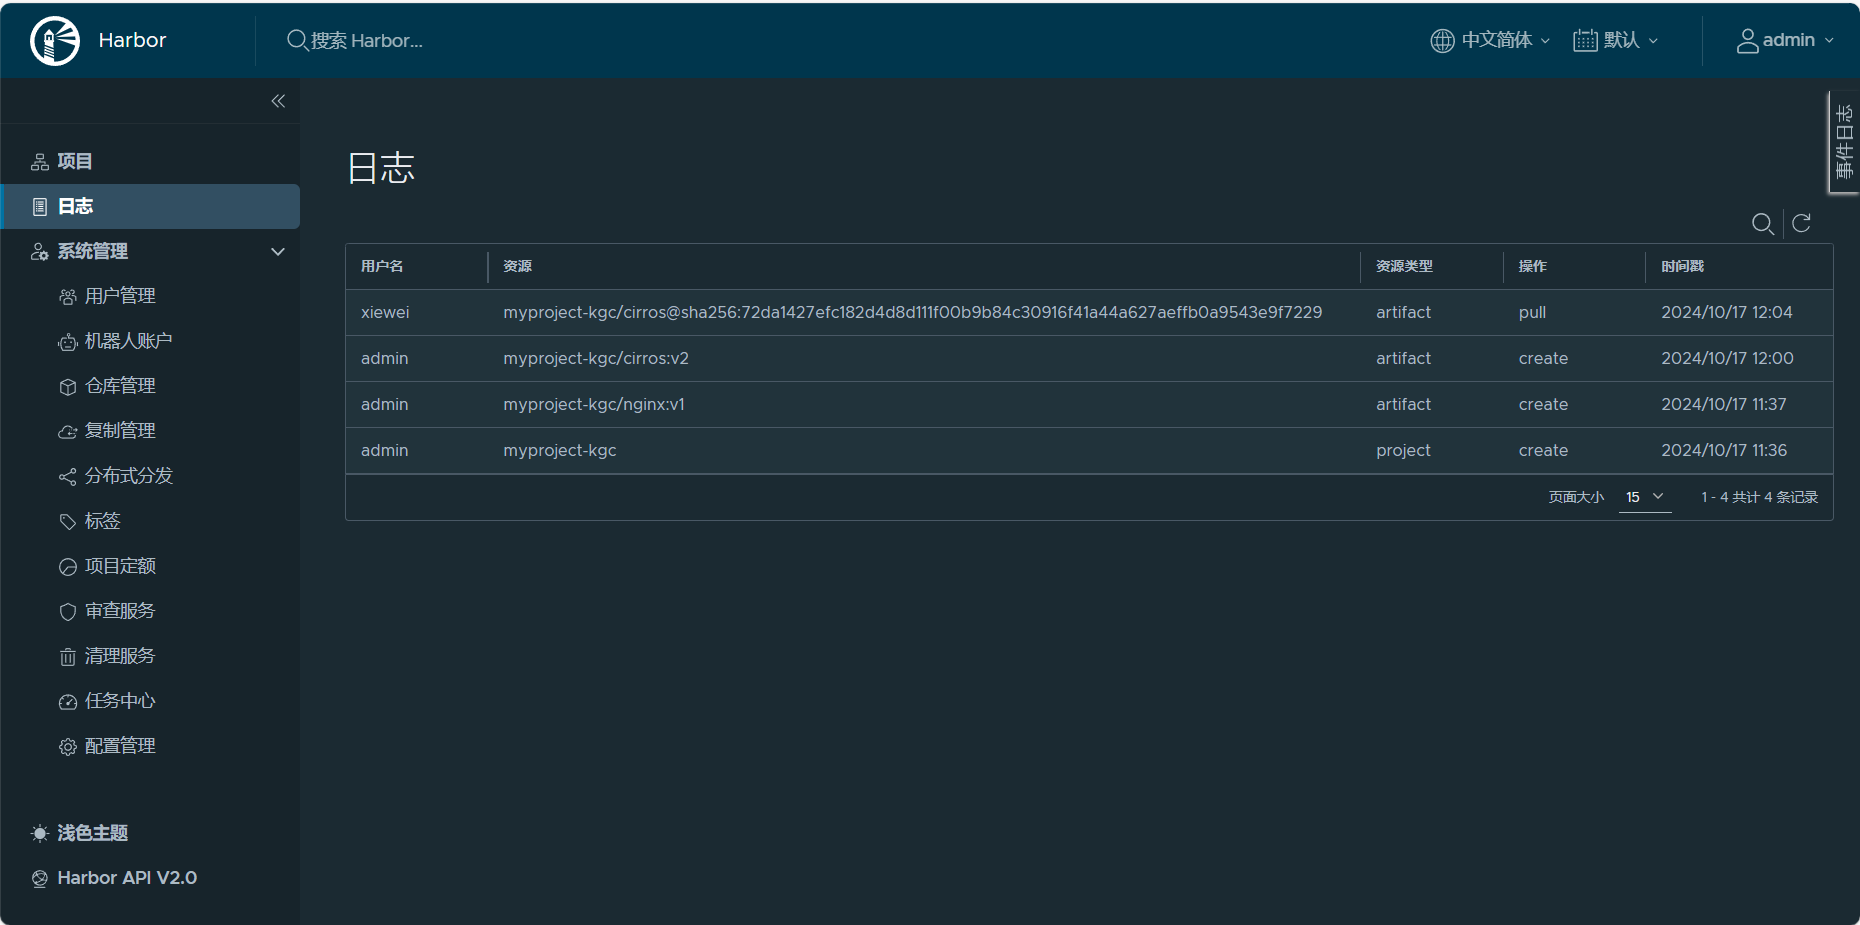Refresh the log list
Screen dimensions: 1860x925
pos(1801,224)
